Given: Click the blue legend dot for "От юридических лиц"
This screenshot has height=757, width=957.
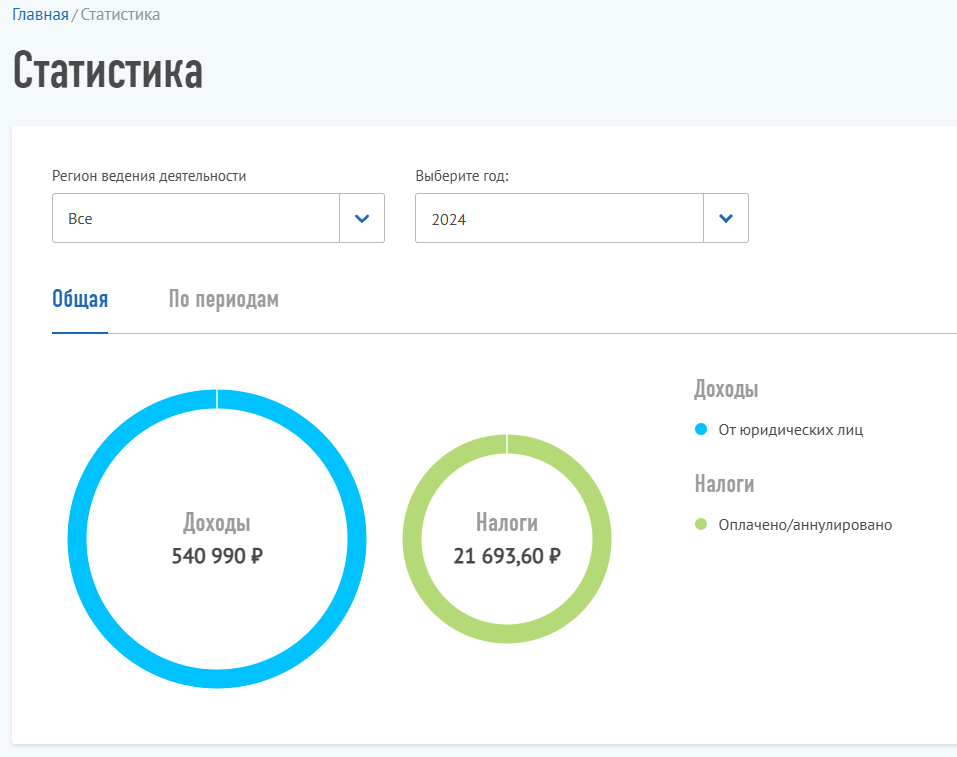Looking at the screenshot, I should (701, 428).
